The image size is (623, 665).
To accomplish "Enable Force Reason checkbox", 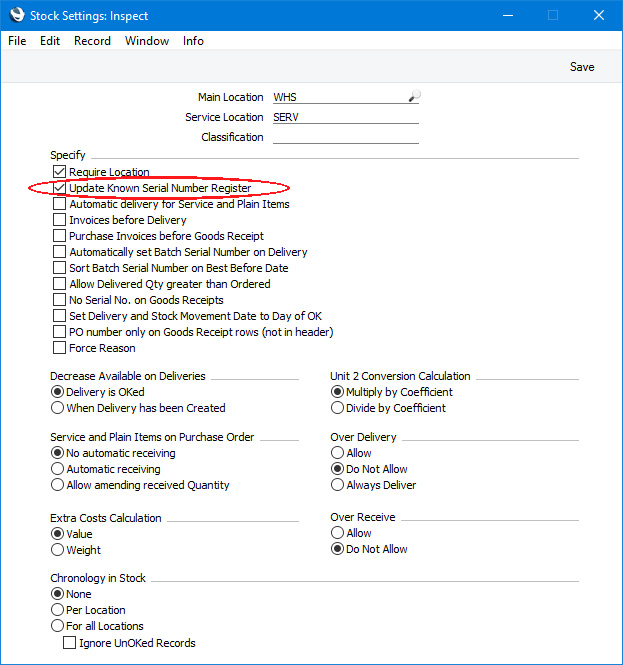I will tap(59, 348).
